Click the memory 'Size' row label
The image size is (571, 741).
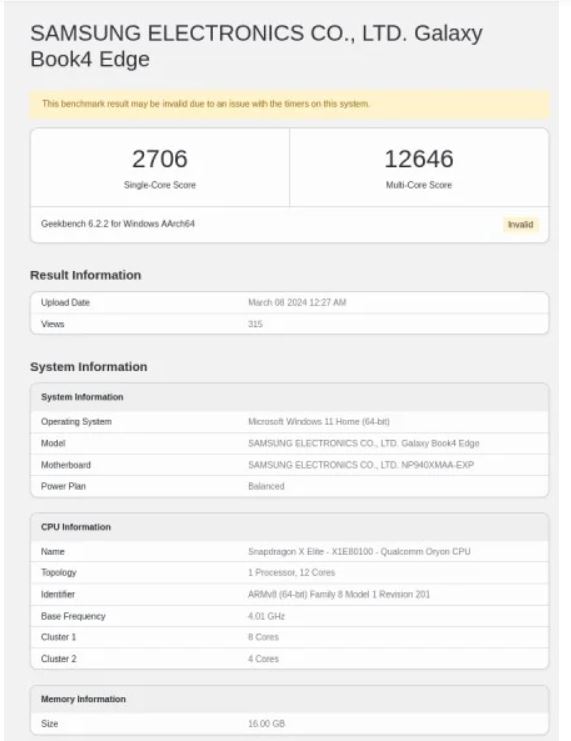[x=49, y=724]
